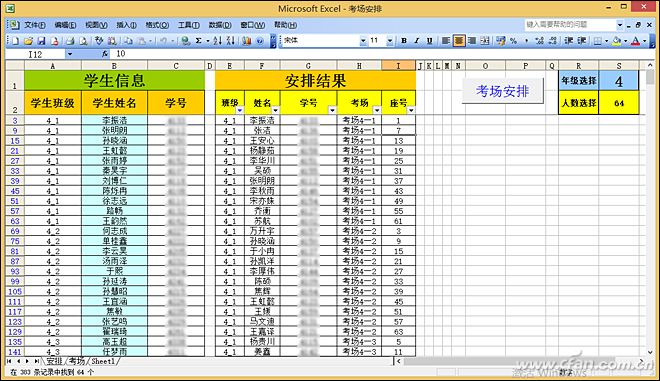660x381 pixels.
Task: Select column G header
Action: pyautogui.click(x=308, y=66)
